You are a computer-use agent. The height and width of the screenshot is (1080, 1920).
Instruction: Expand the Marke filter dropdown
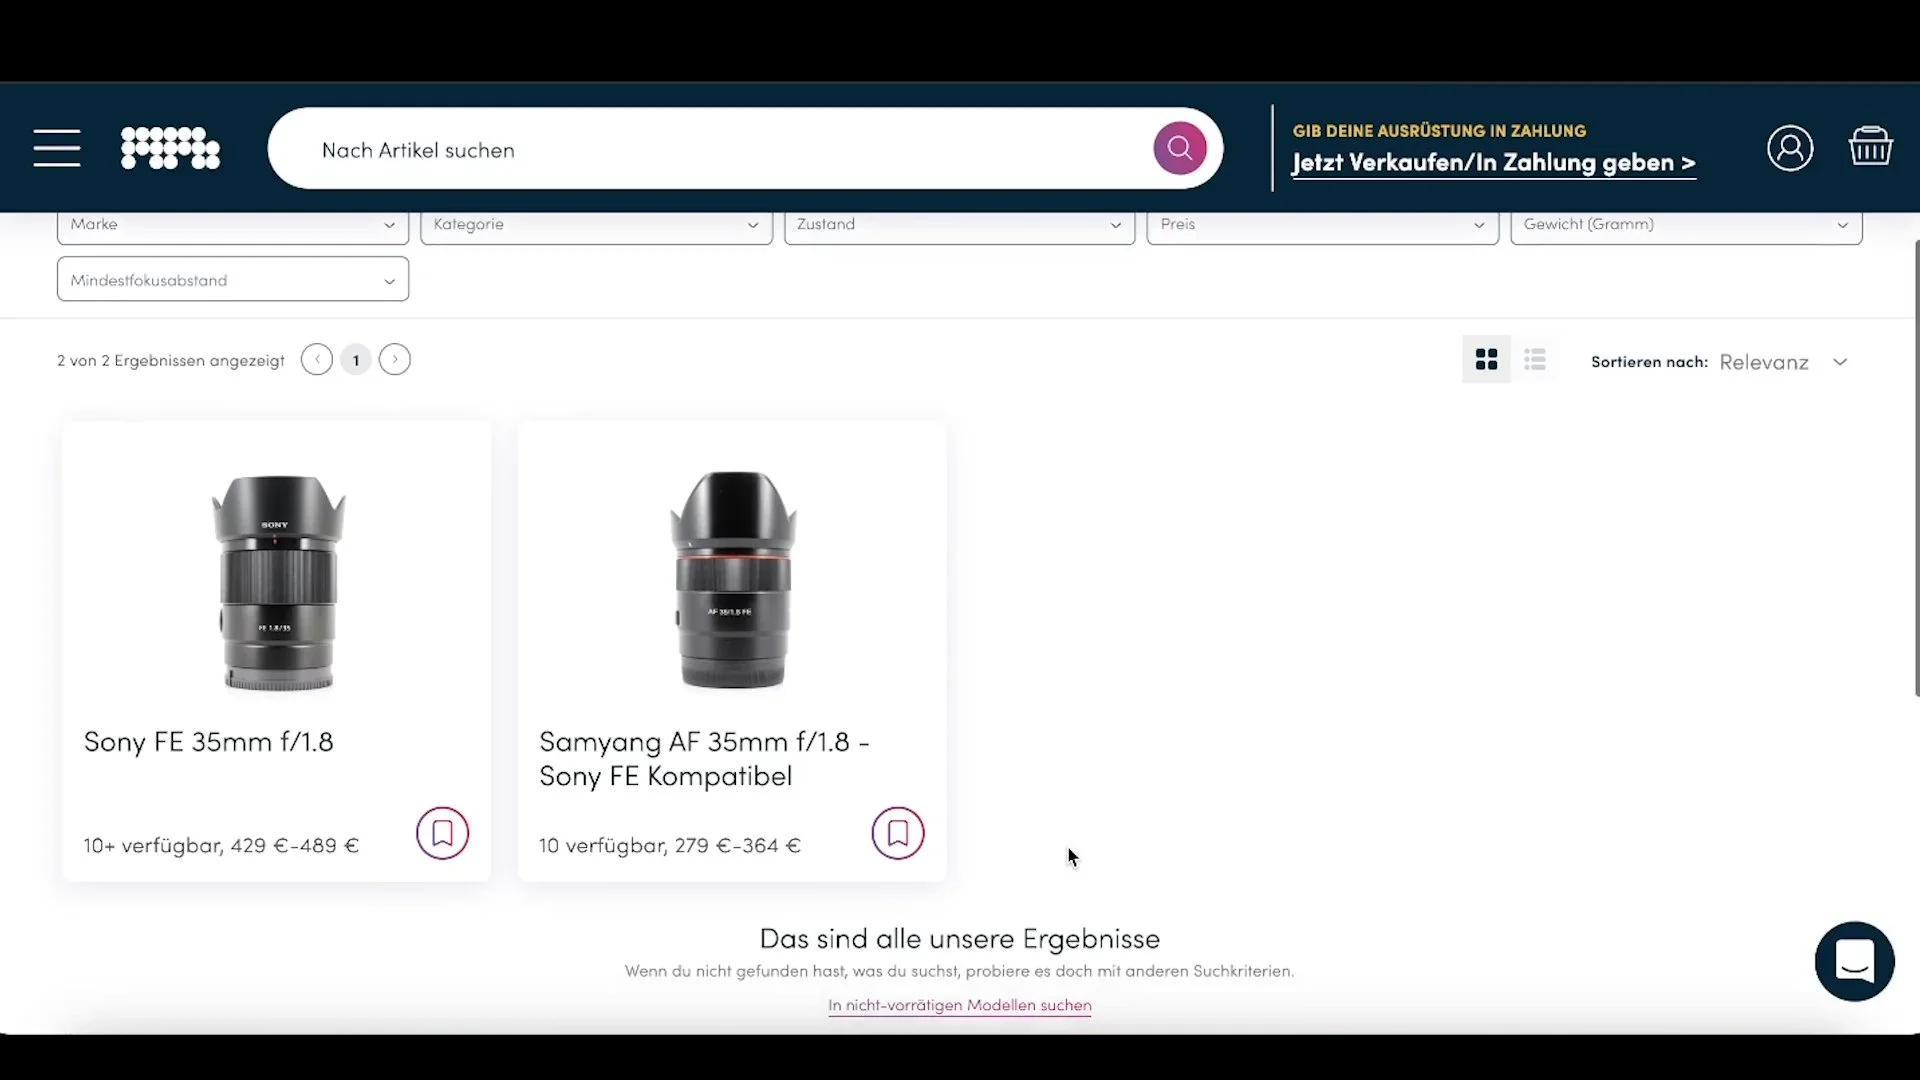(x=232, y=226)
